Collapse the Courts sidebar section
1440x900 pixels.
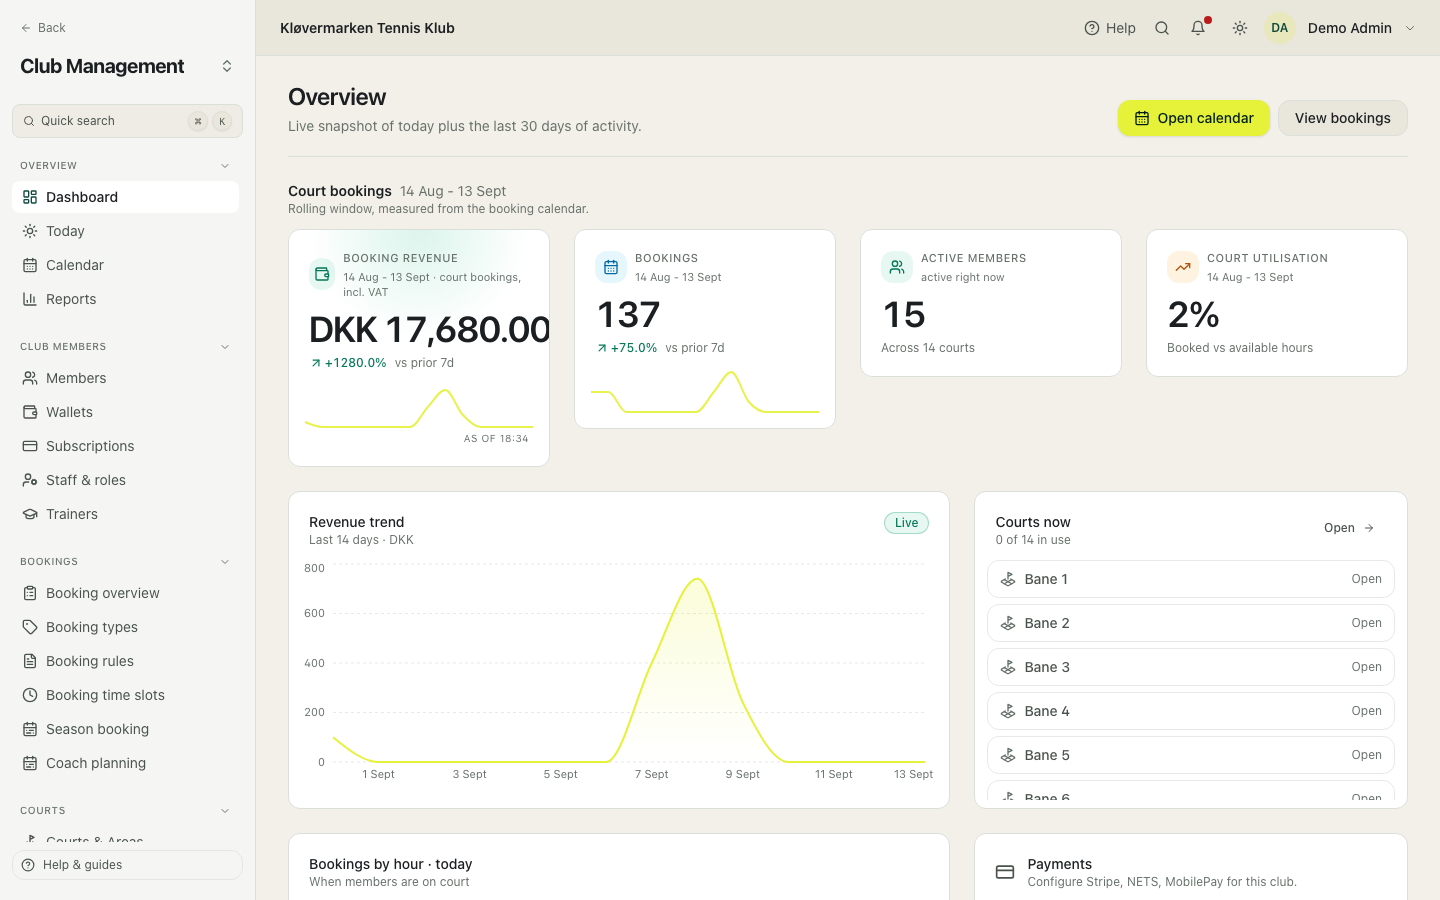tap(225, 811)
